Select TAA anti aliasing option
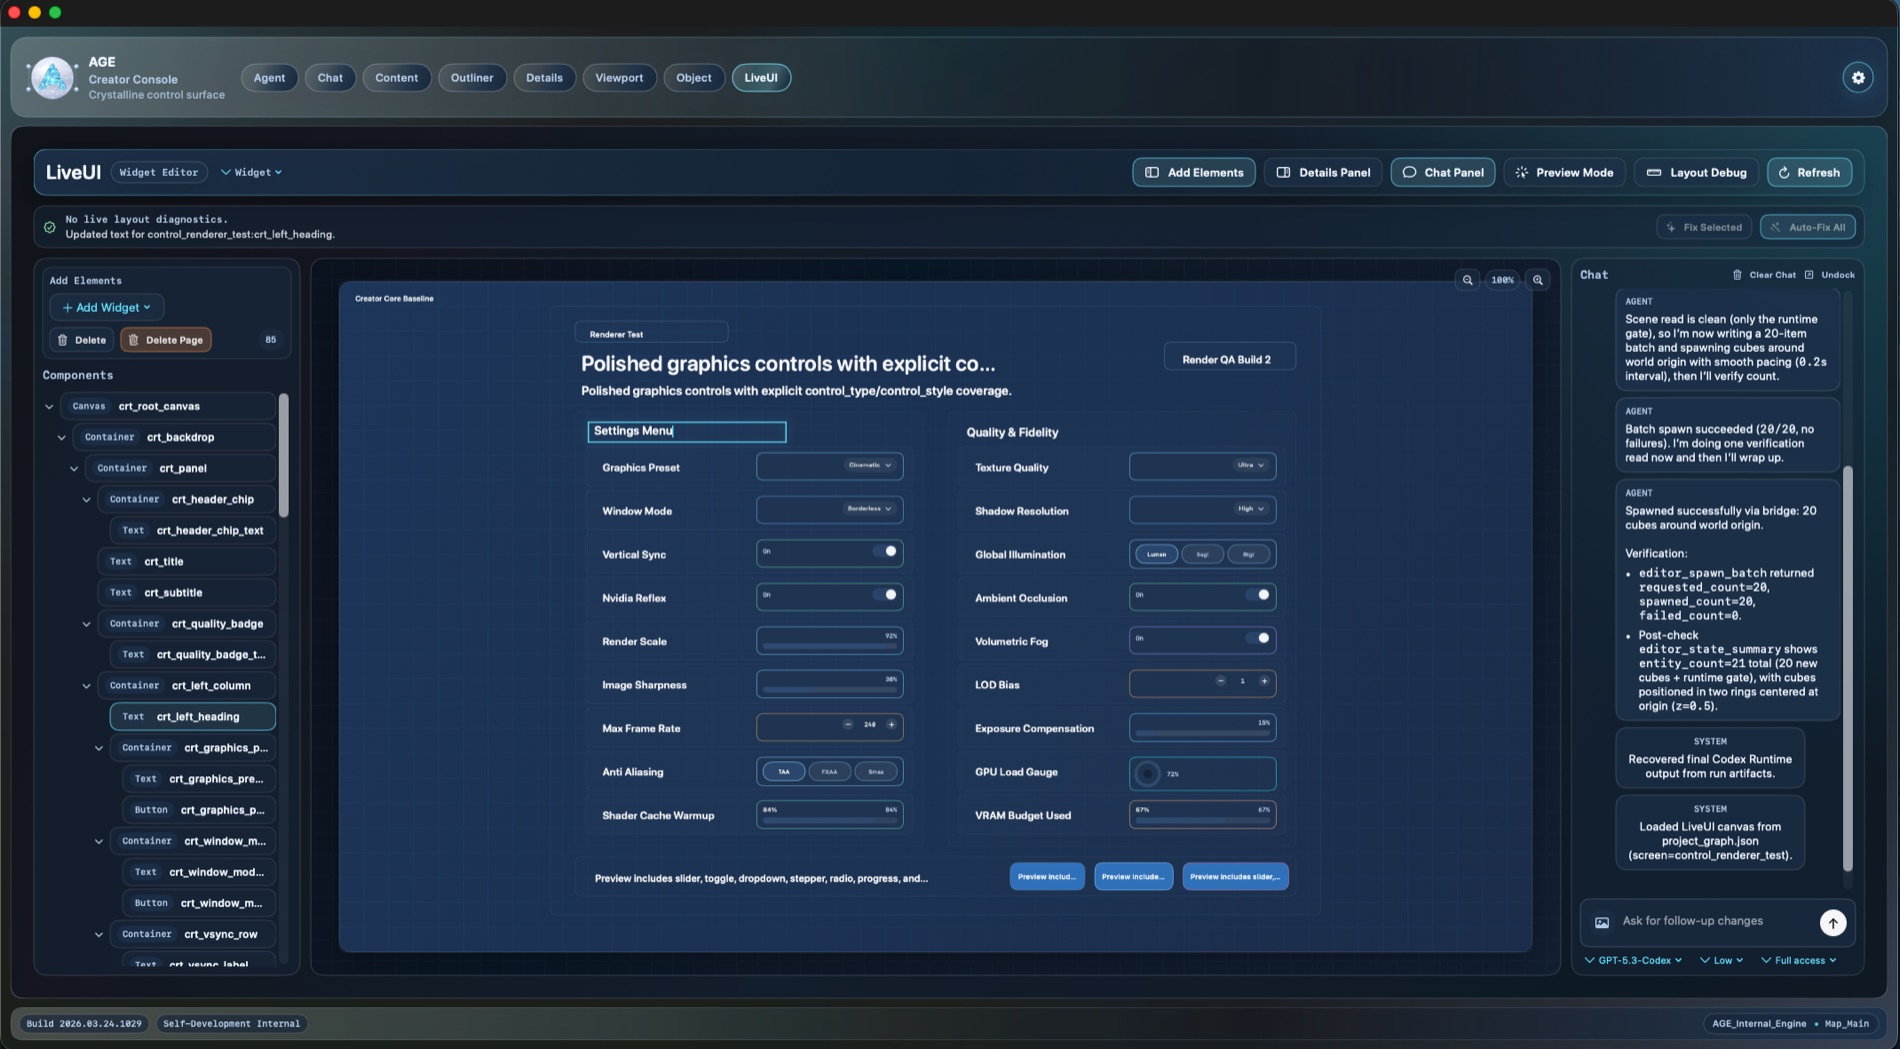 [x=784, y=772]
